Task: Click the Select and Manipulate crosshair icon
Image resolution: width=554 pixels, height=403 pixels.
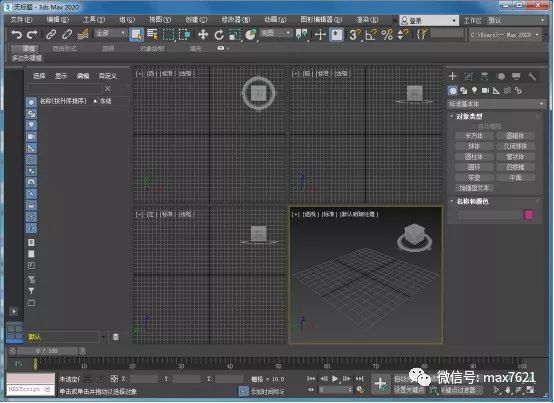Action: point(320,34)
